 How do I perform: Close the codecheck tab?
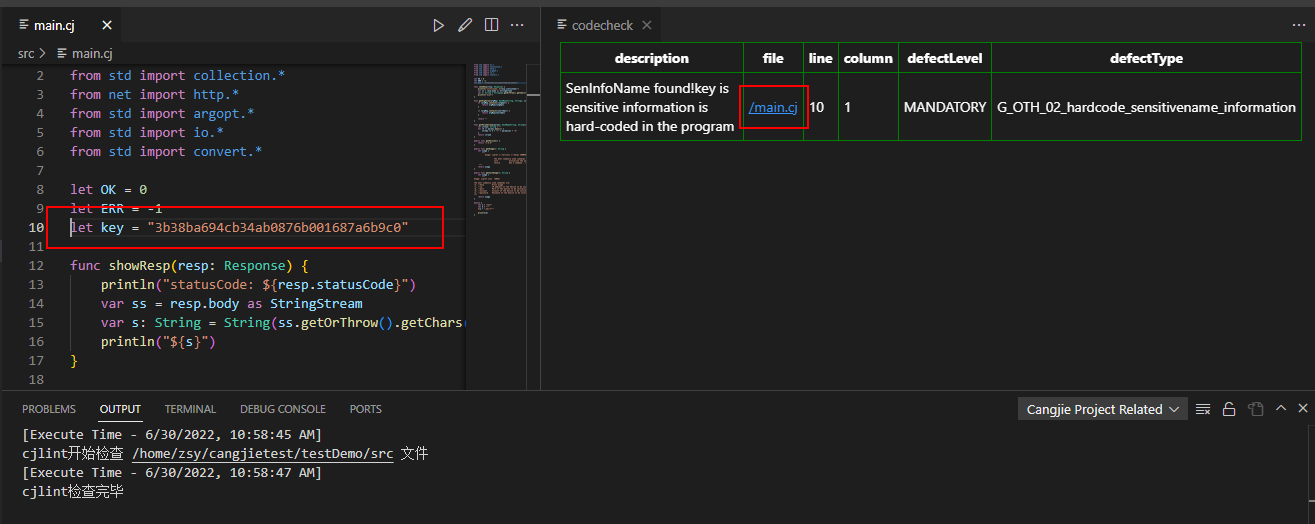point(646,25)
